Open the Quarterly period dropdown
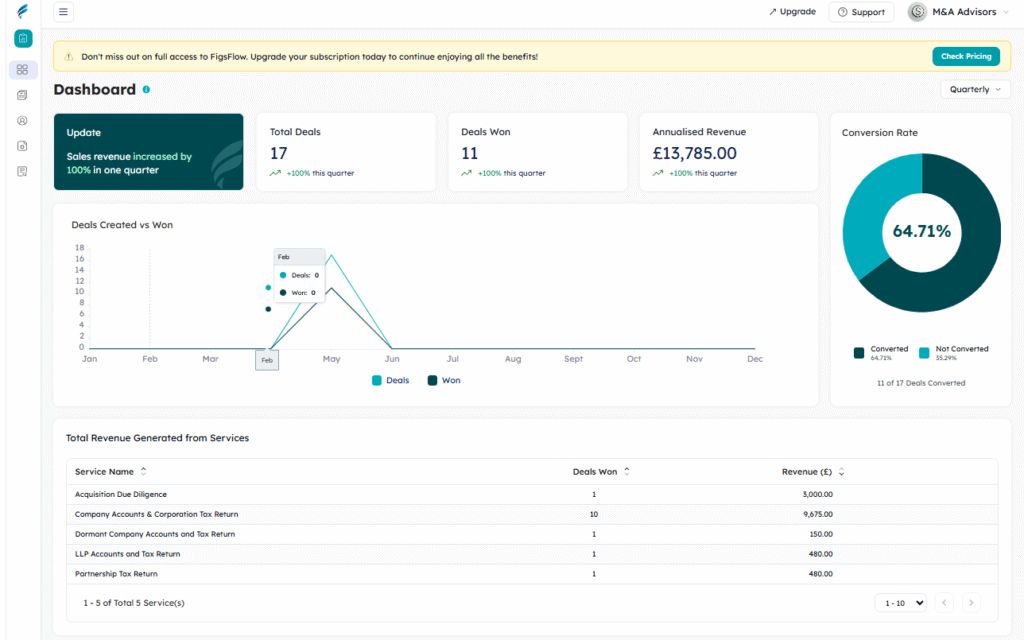Viewport: 1024px width, 640px height. pos(975,89)
